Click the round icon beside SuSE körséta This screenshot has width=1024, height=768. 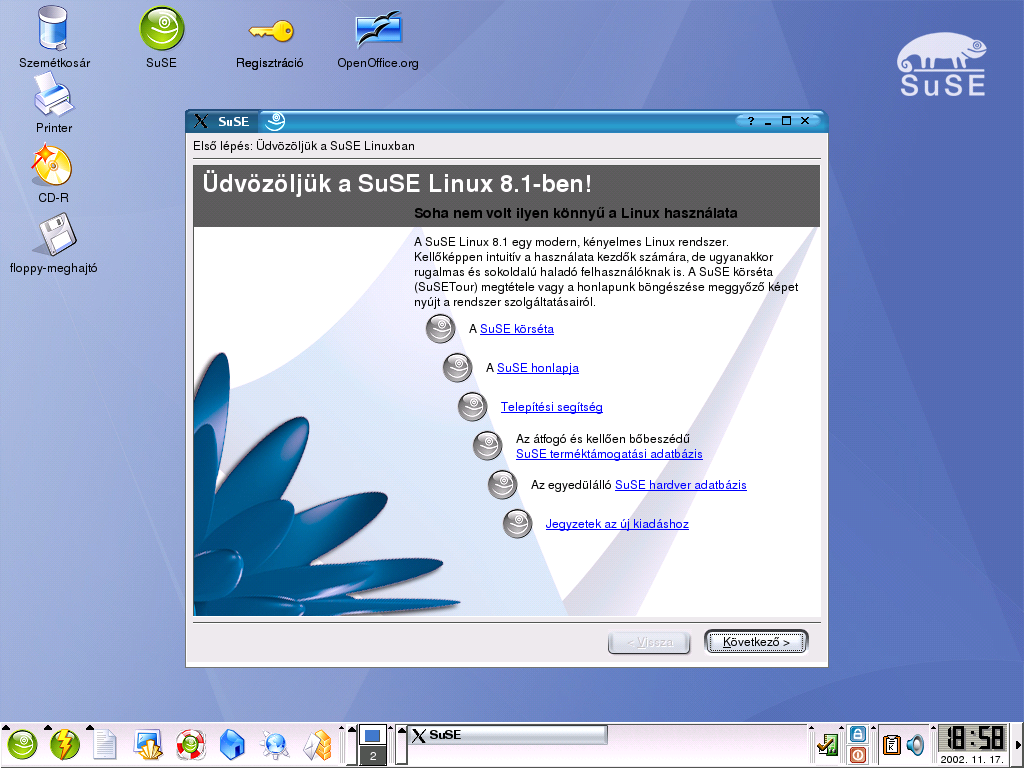pyautogui.click(x=441, y=328)
